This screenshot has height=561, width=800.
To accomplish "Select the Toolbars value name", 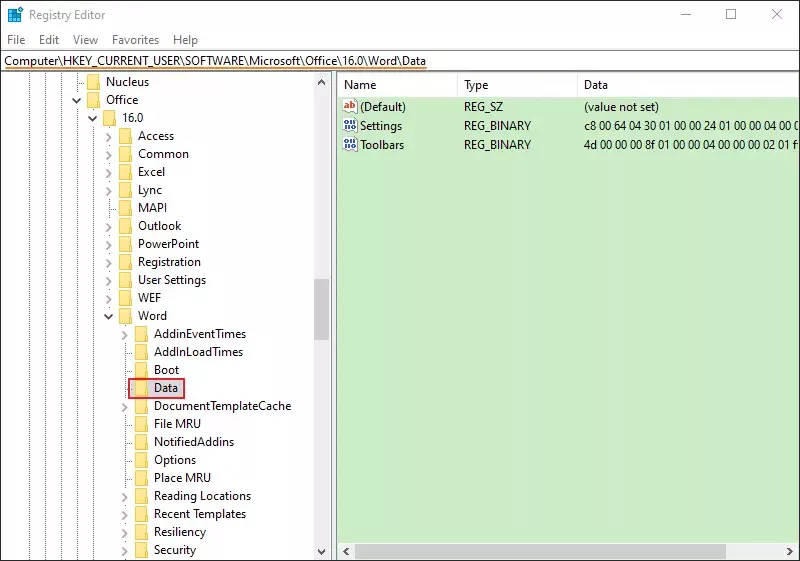I will 382,145.
